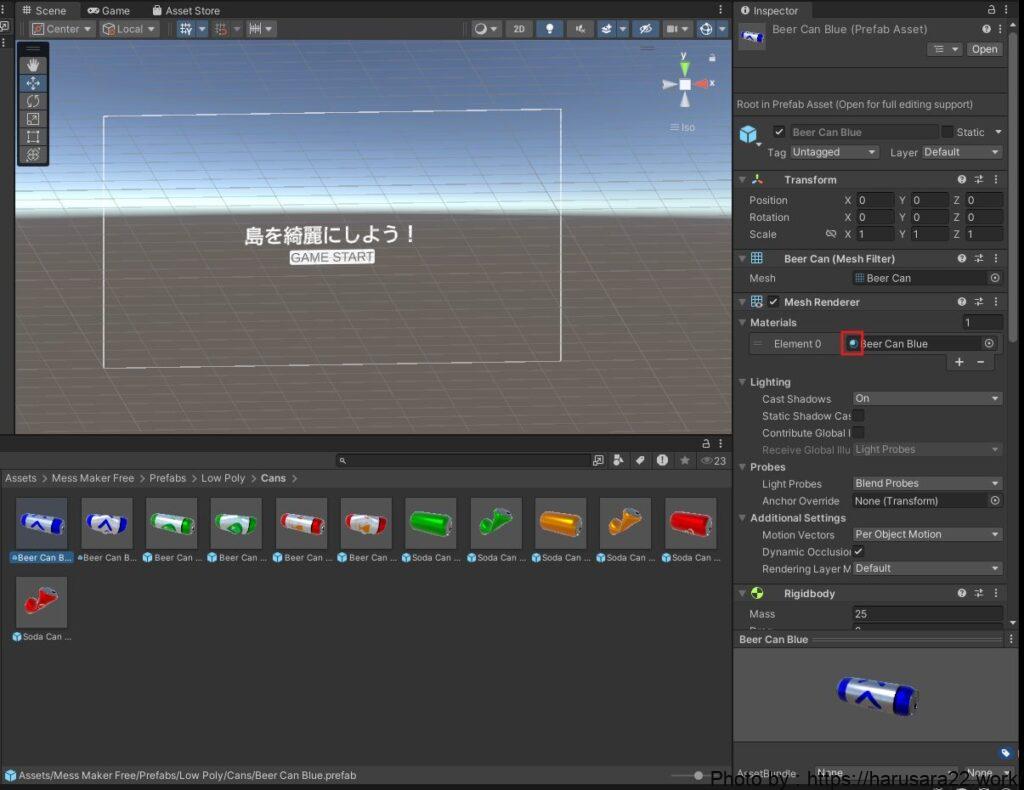The height and width of the screenshot is (790, 1024).
Task: Select the Hand (View) tool
Action: [x=33, y=65]
